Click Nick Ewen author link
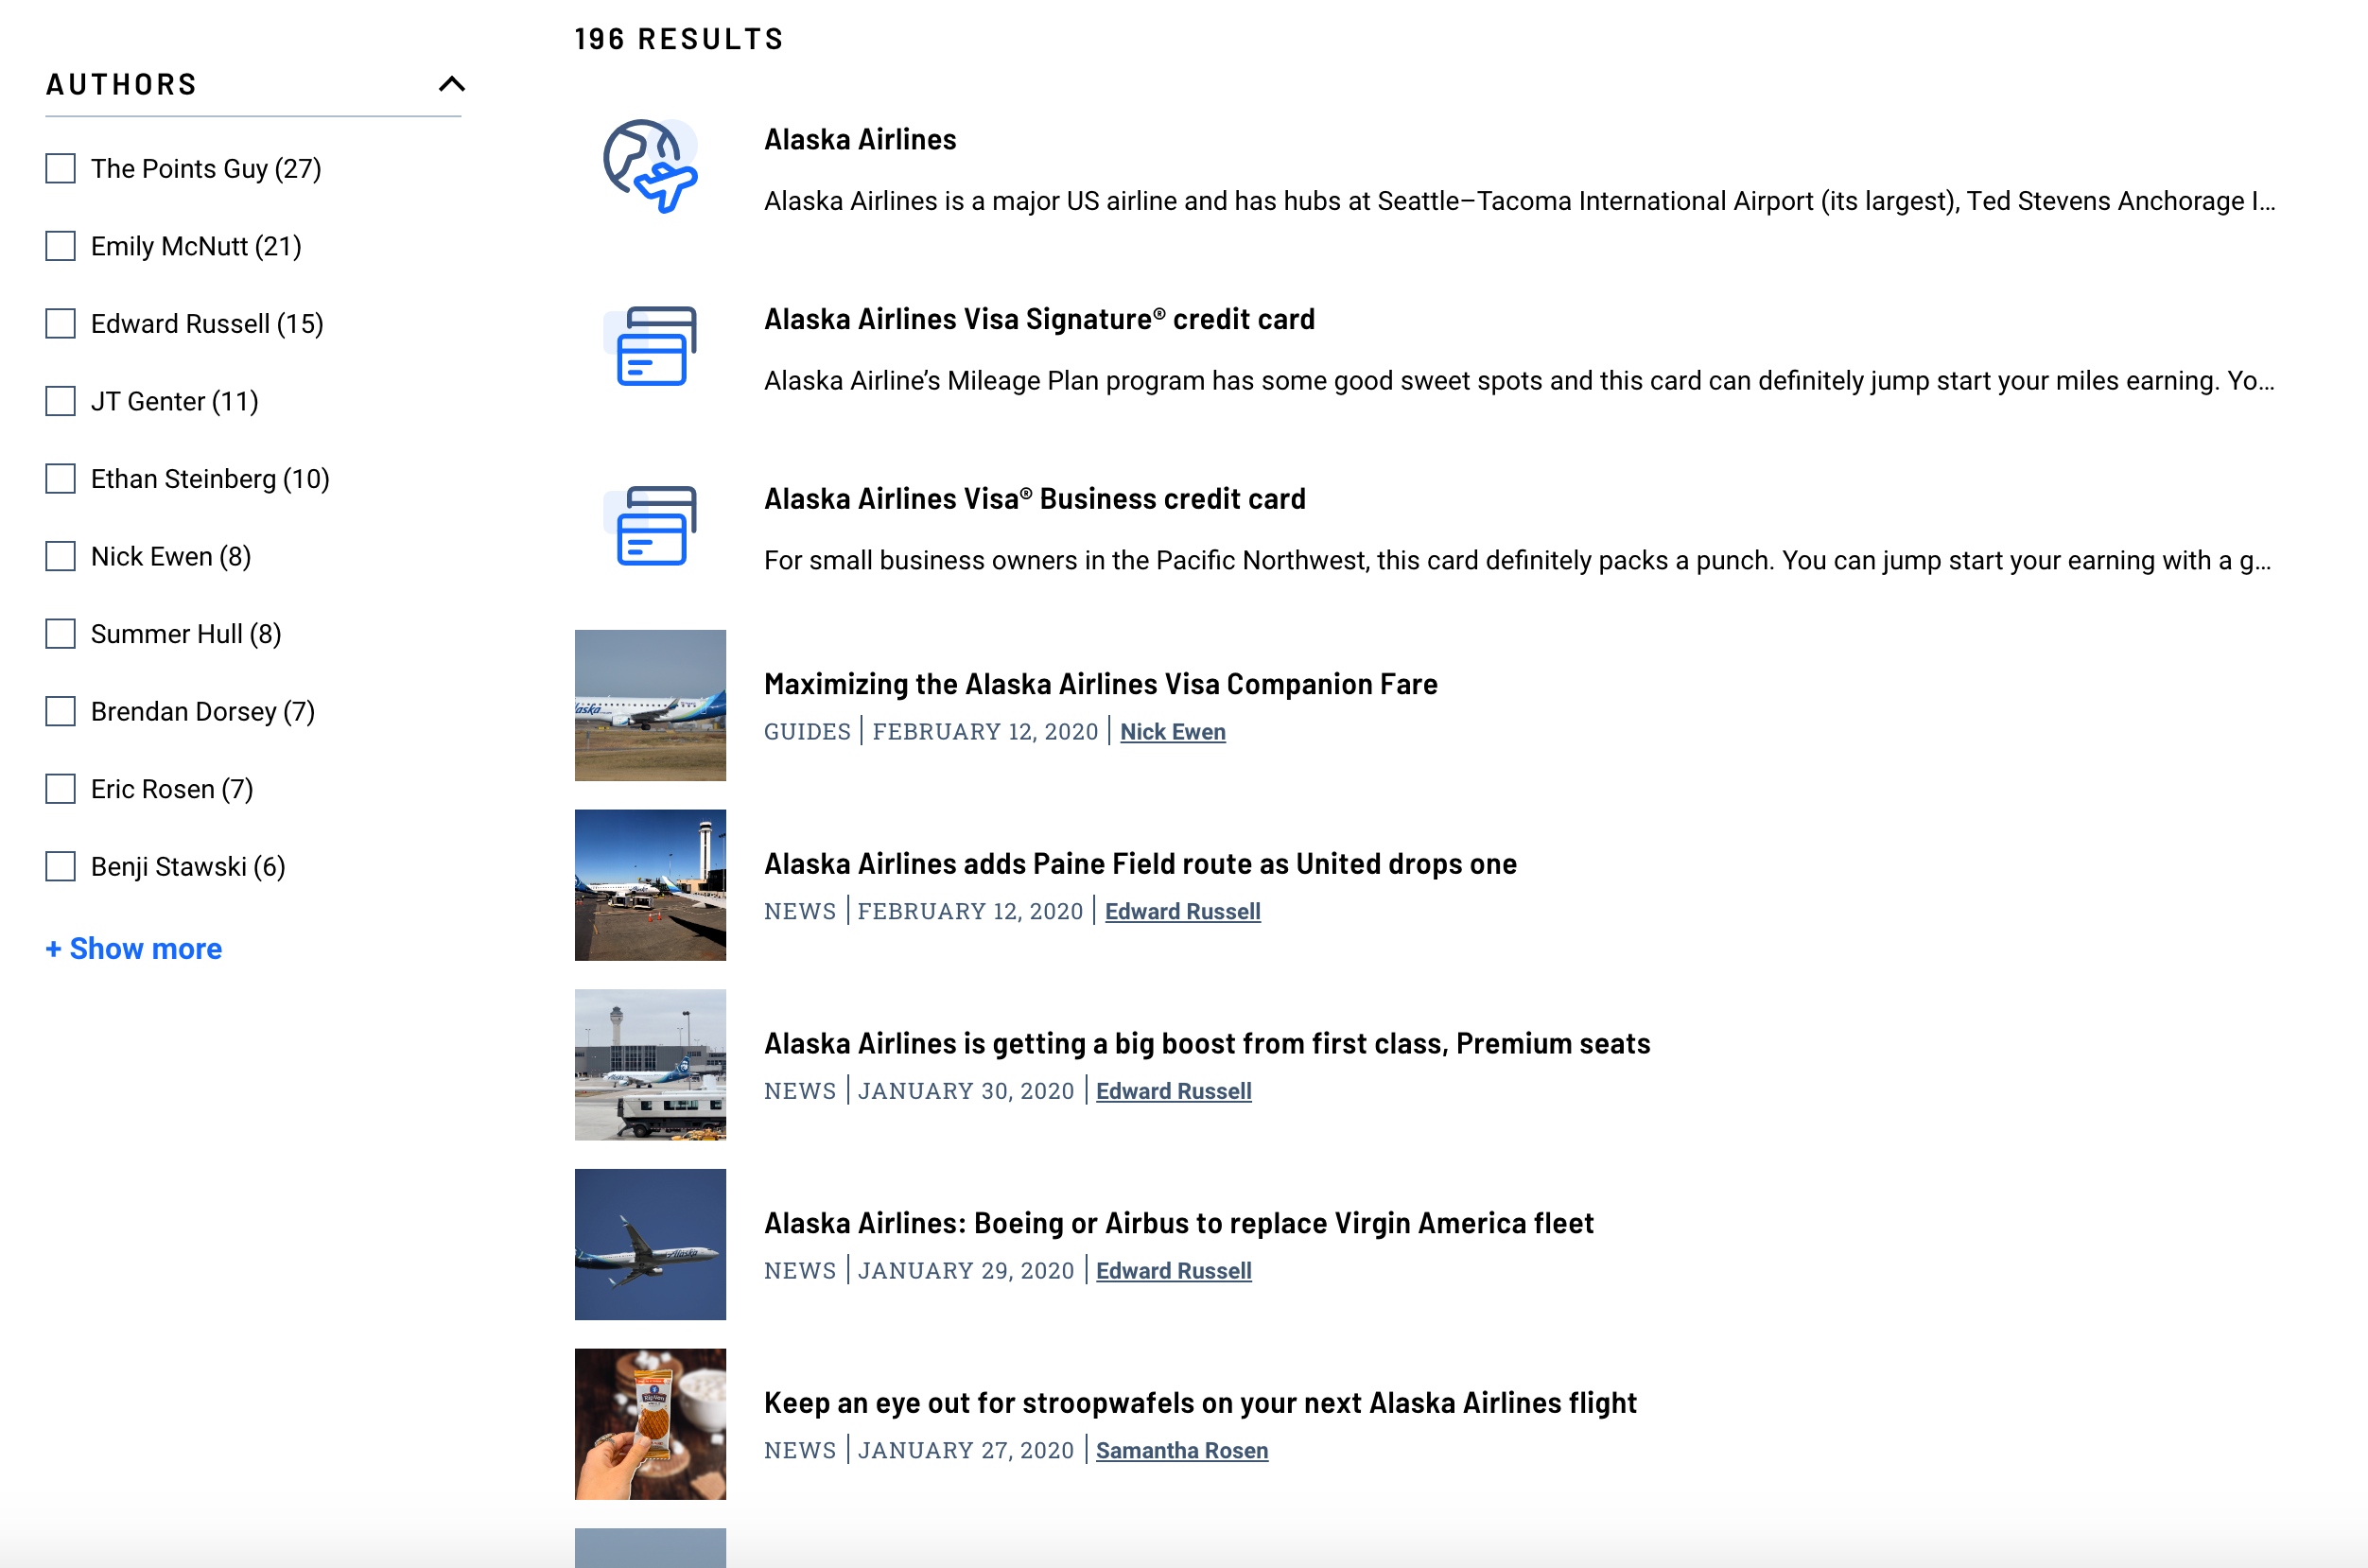The width and height of the screenshot is (2368, 1568). point(1172,731)
